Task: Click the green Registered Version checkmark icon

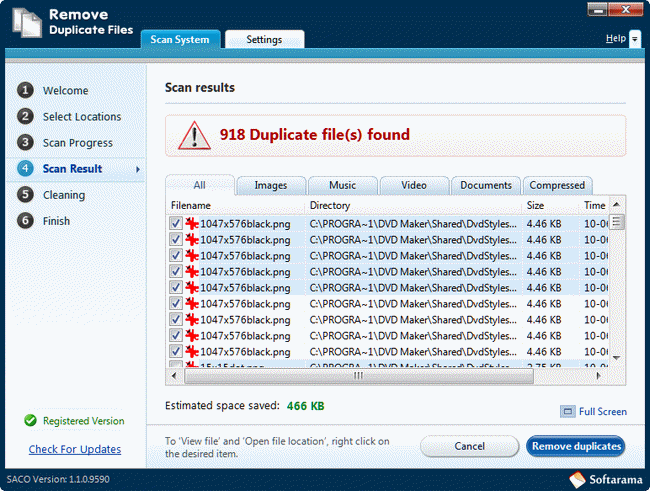Action: (x=30, y=421)
